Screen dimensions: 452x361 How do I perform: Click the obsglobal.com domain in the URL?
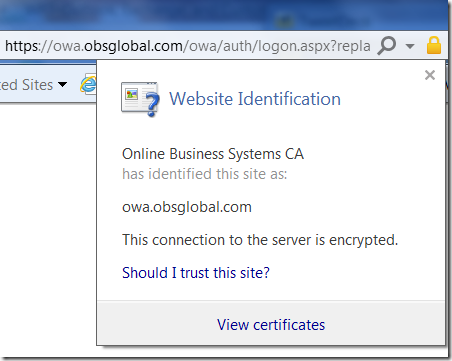point(133,46)
